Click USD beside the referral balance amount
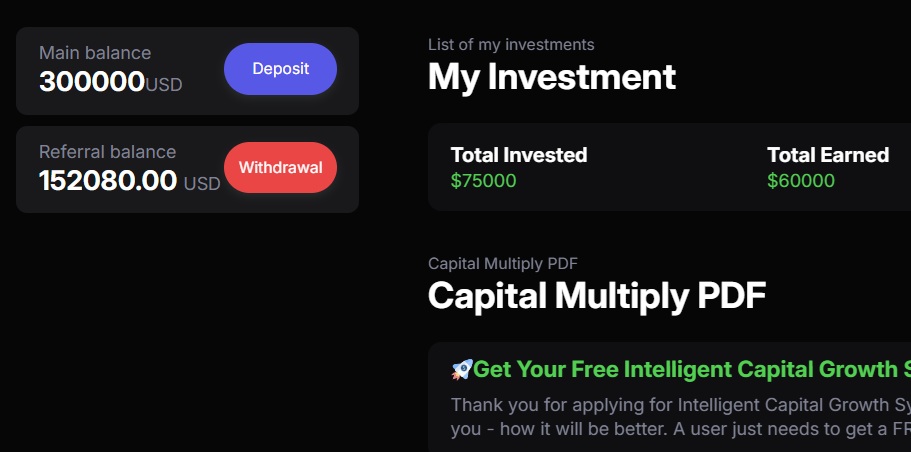911x452 pixels. click(202, 184)
